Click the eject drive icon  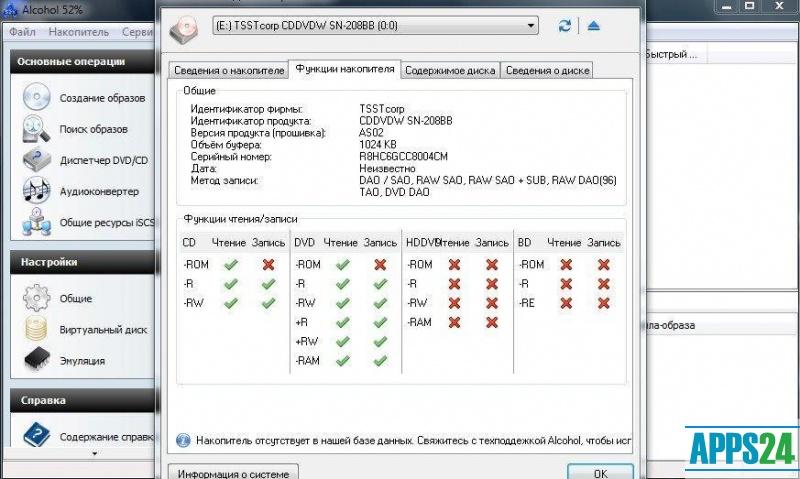593,26
